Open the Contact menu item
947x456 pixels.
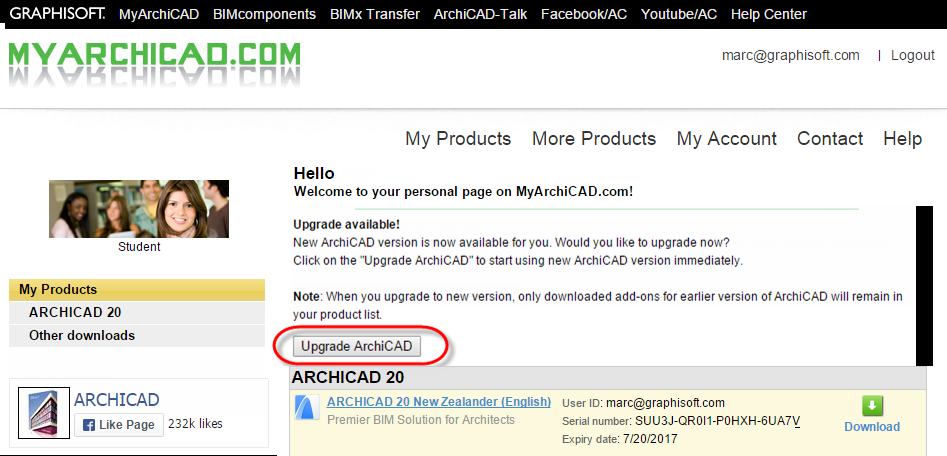[830, 138]
